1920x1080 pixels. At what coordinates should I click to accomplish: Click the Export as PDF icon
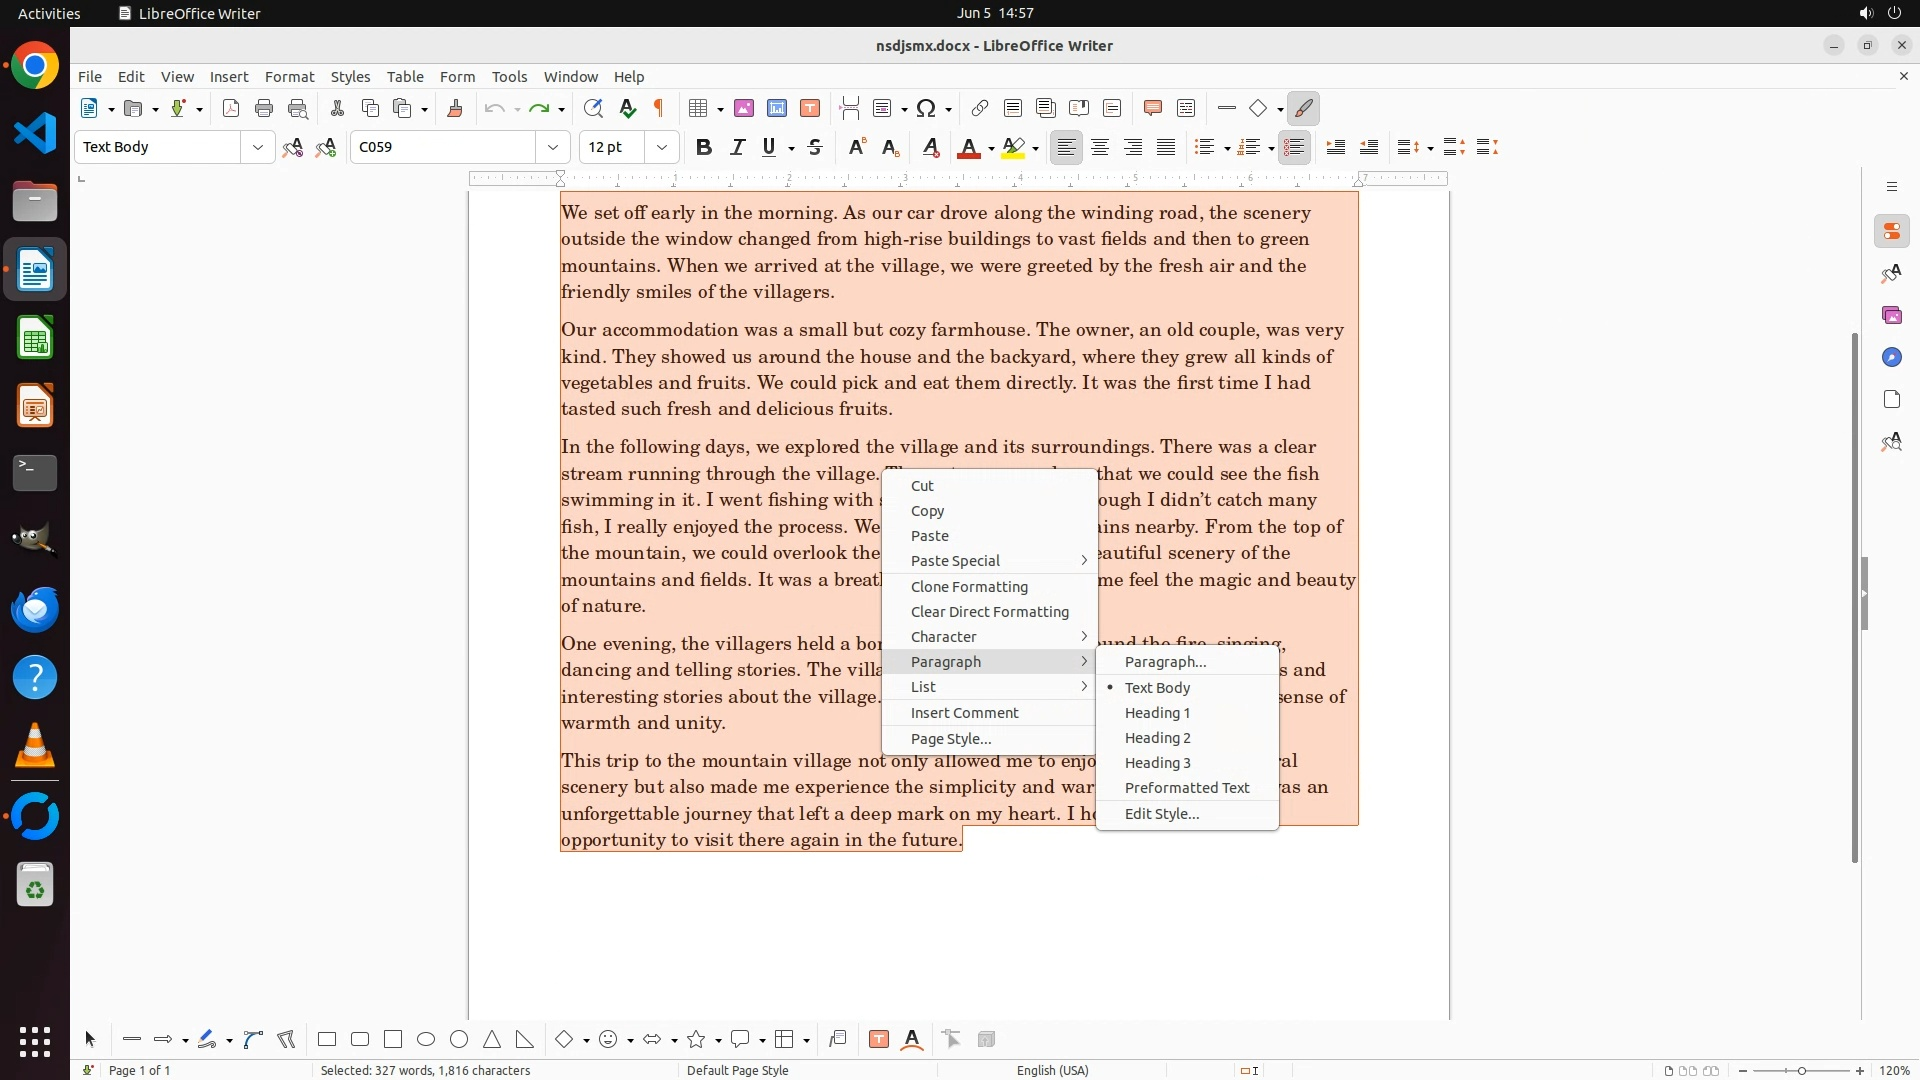click(231, 108)
